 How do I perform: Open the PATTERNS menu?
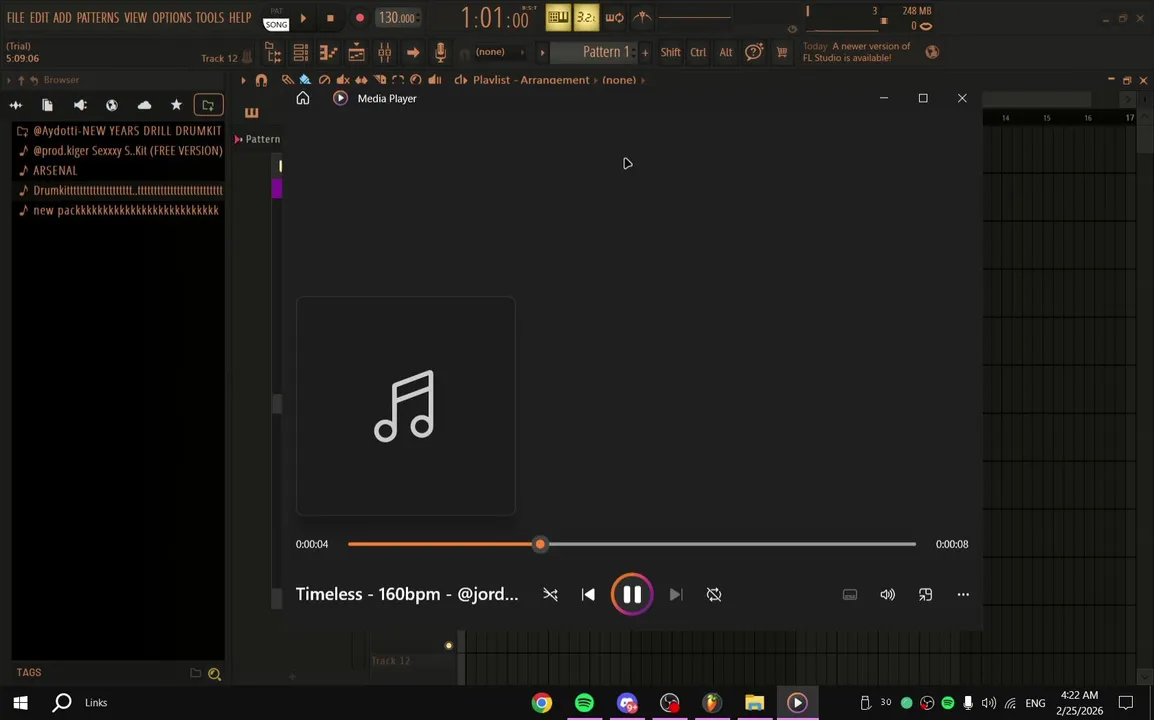98,18
